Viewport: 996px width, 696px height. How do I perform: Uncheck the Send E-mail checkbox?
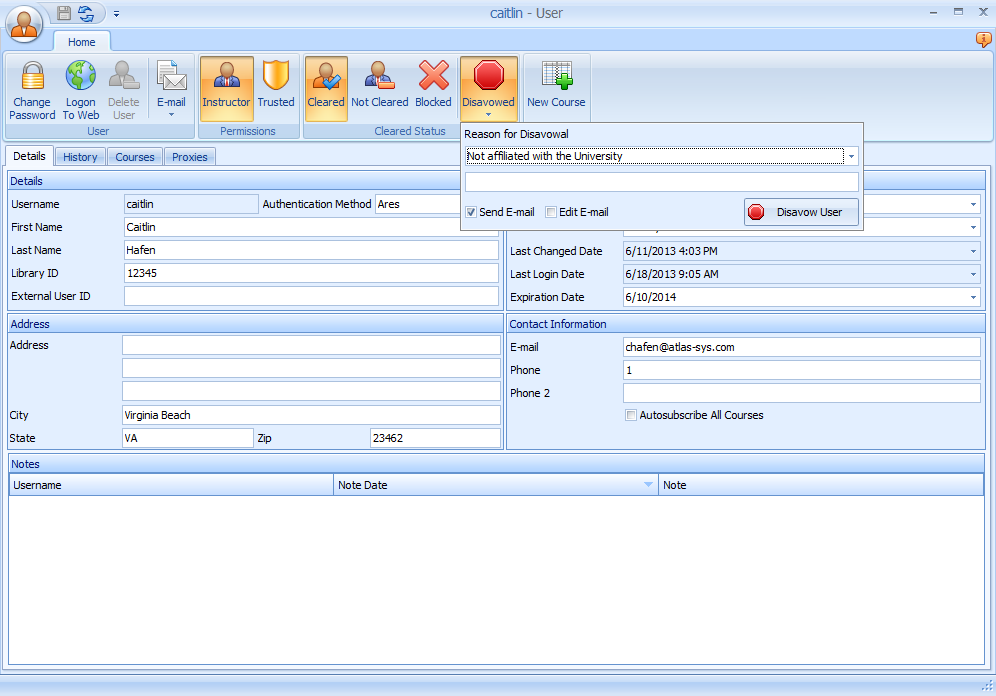coord(470,211)
